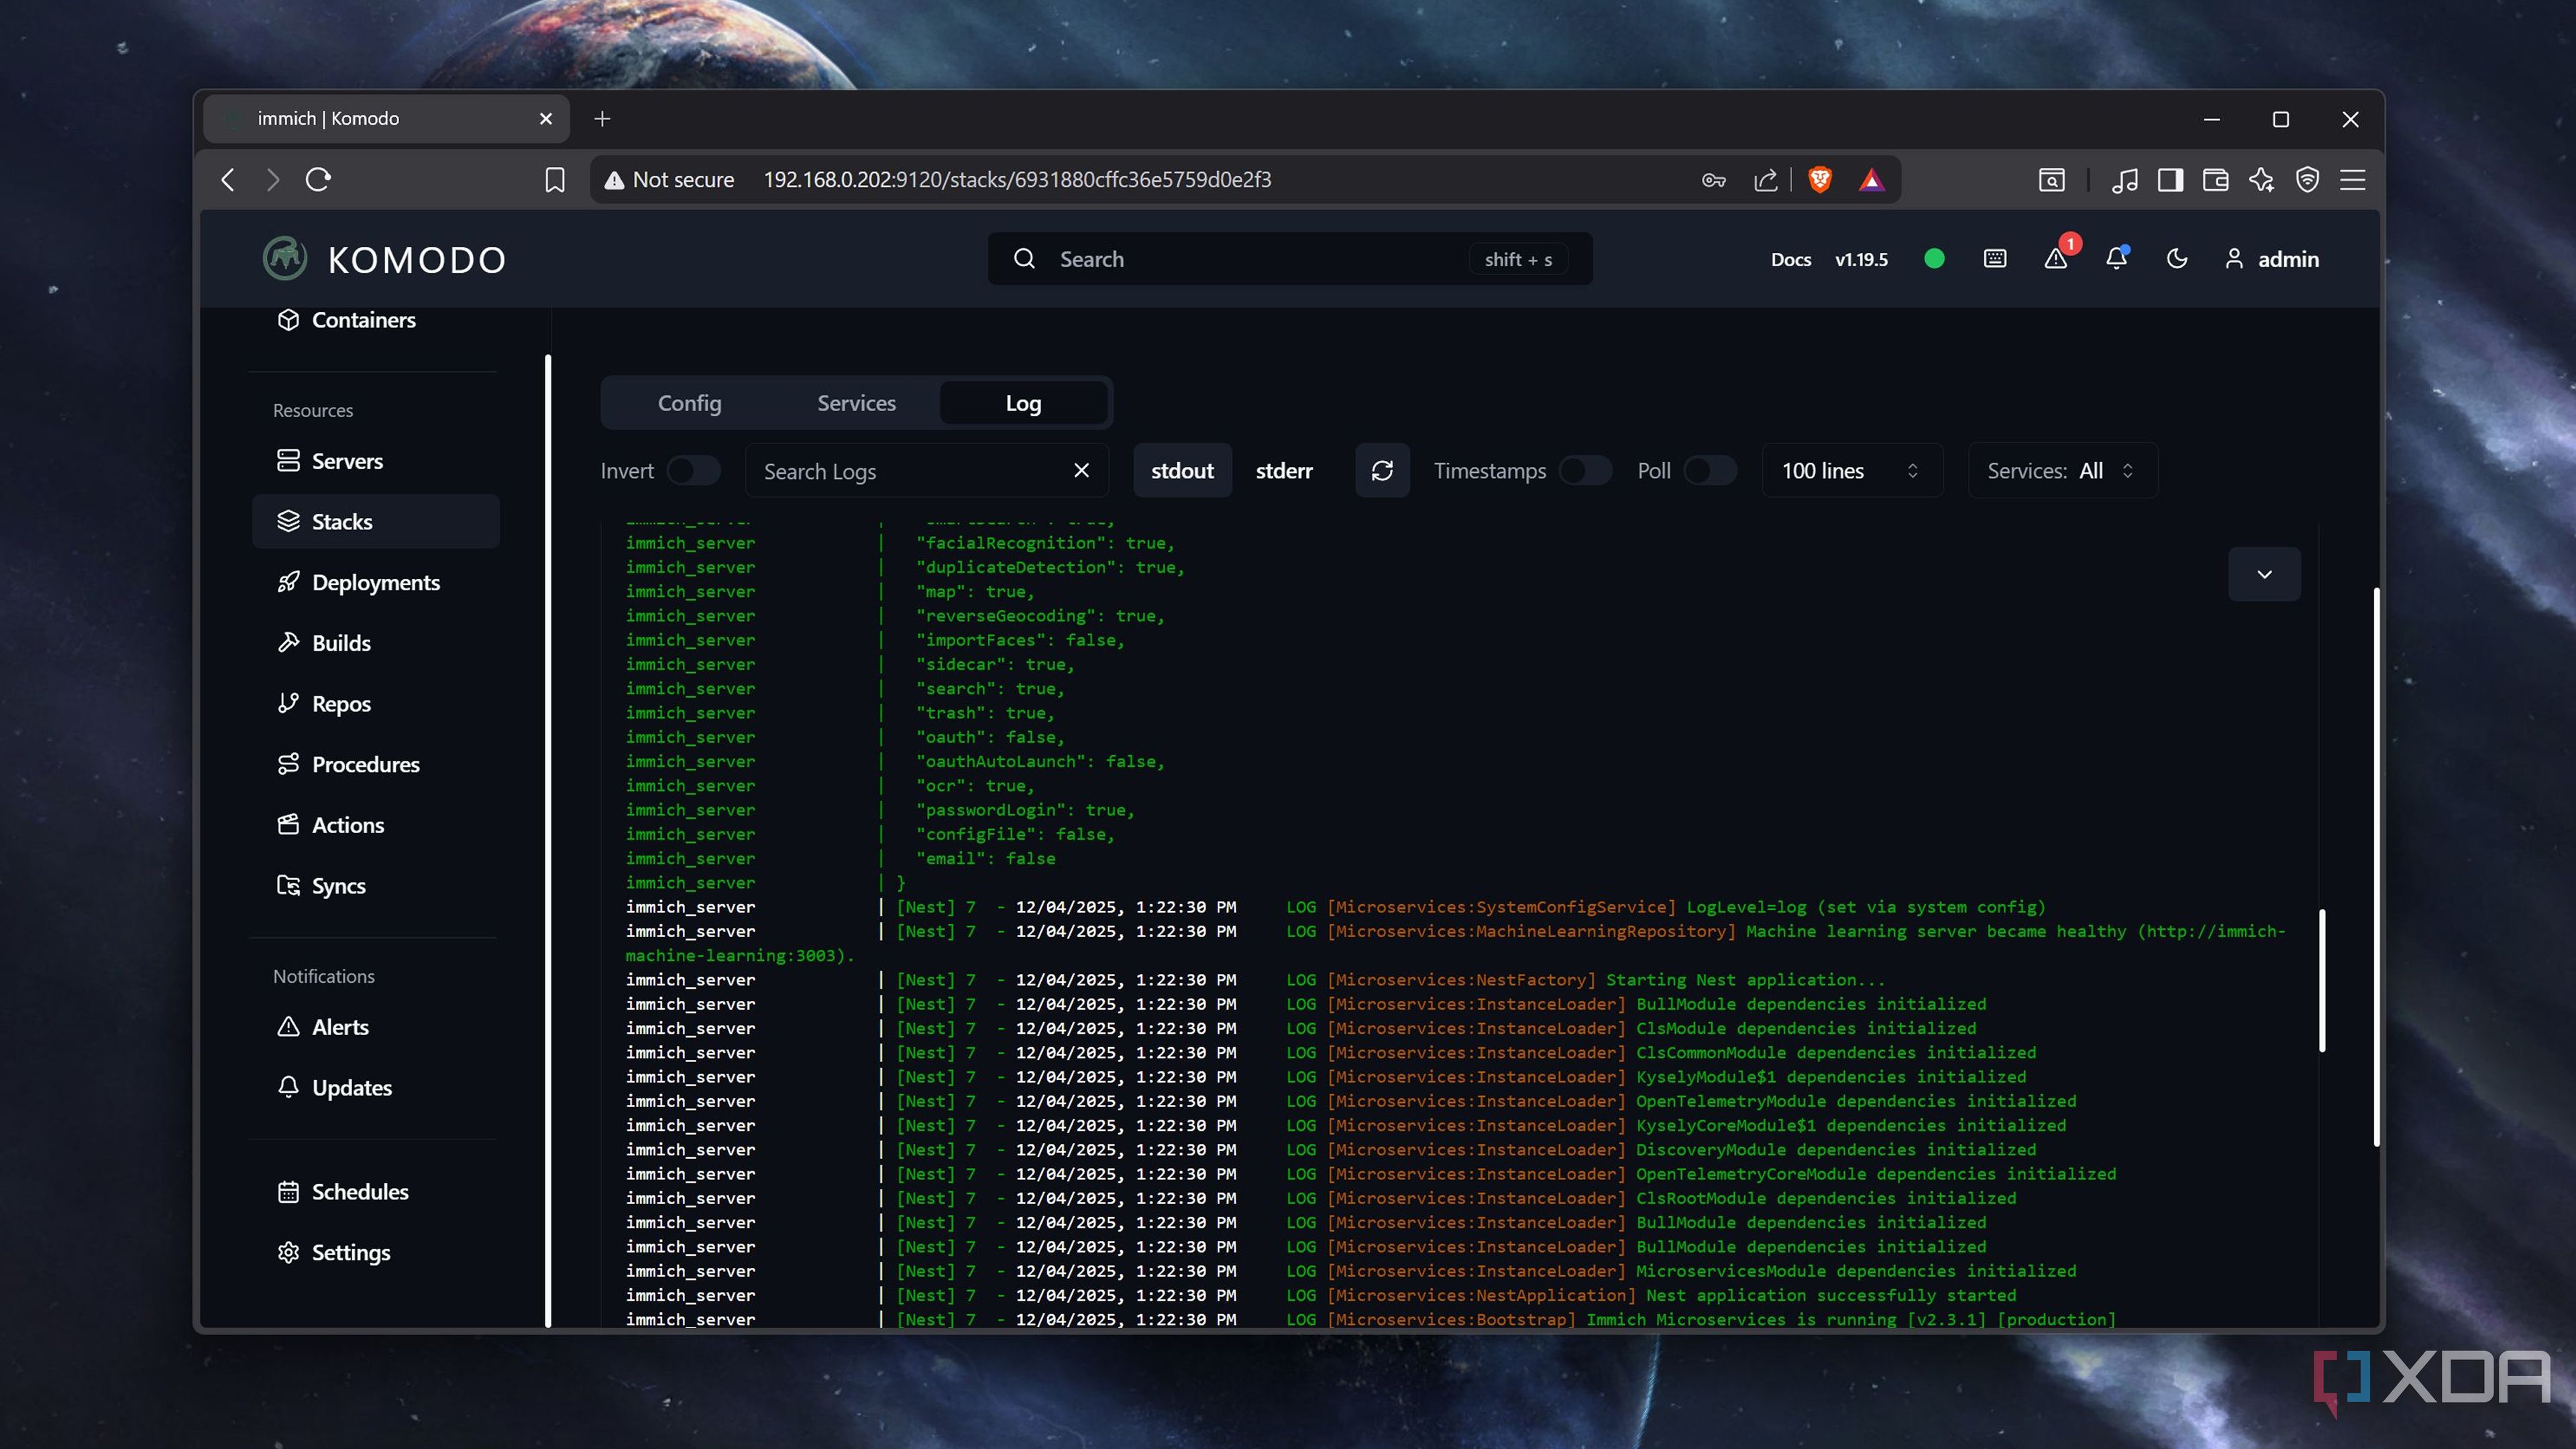The width and height of the screenshot is (2576, 1449).
Task: Open Settings in the sidebar
Action: click(375, 1253)
